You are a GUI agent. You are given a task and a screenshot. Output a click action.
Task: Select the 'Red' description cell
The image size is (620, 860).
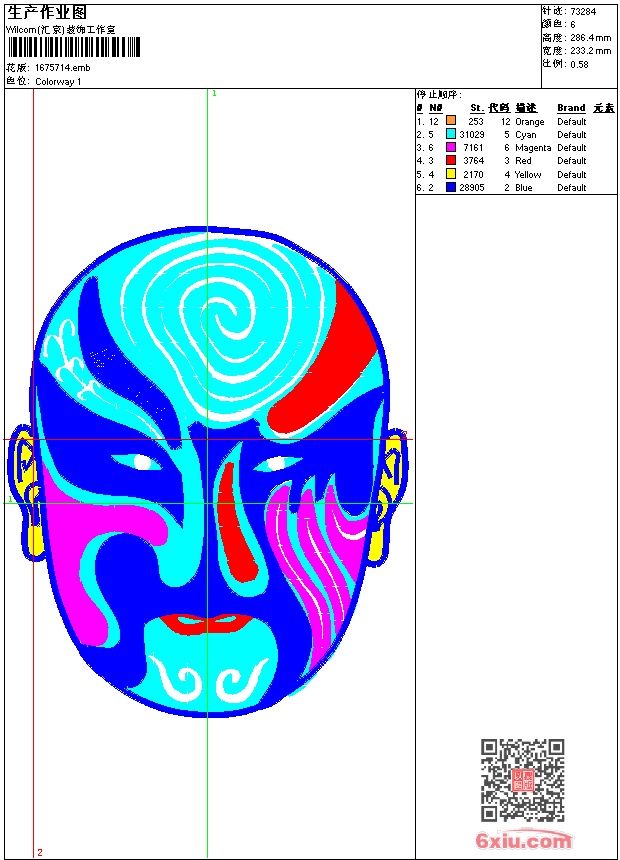tap(523, 161)
